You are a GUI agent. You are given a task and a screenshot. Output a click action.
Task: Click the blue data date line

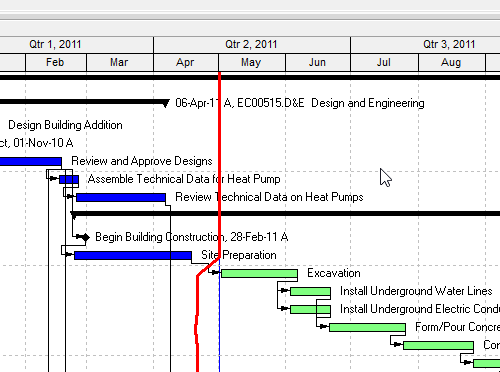[x=219, y=317]
